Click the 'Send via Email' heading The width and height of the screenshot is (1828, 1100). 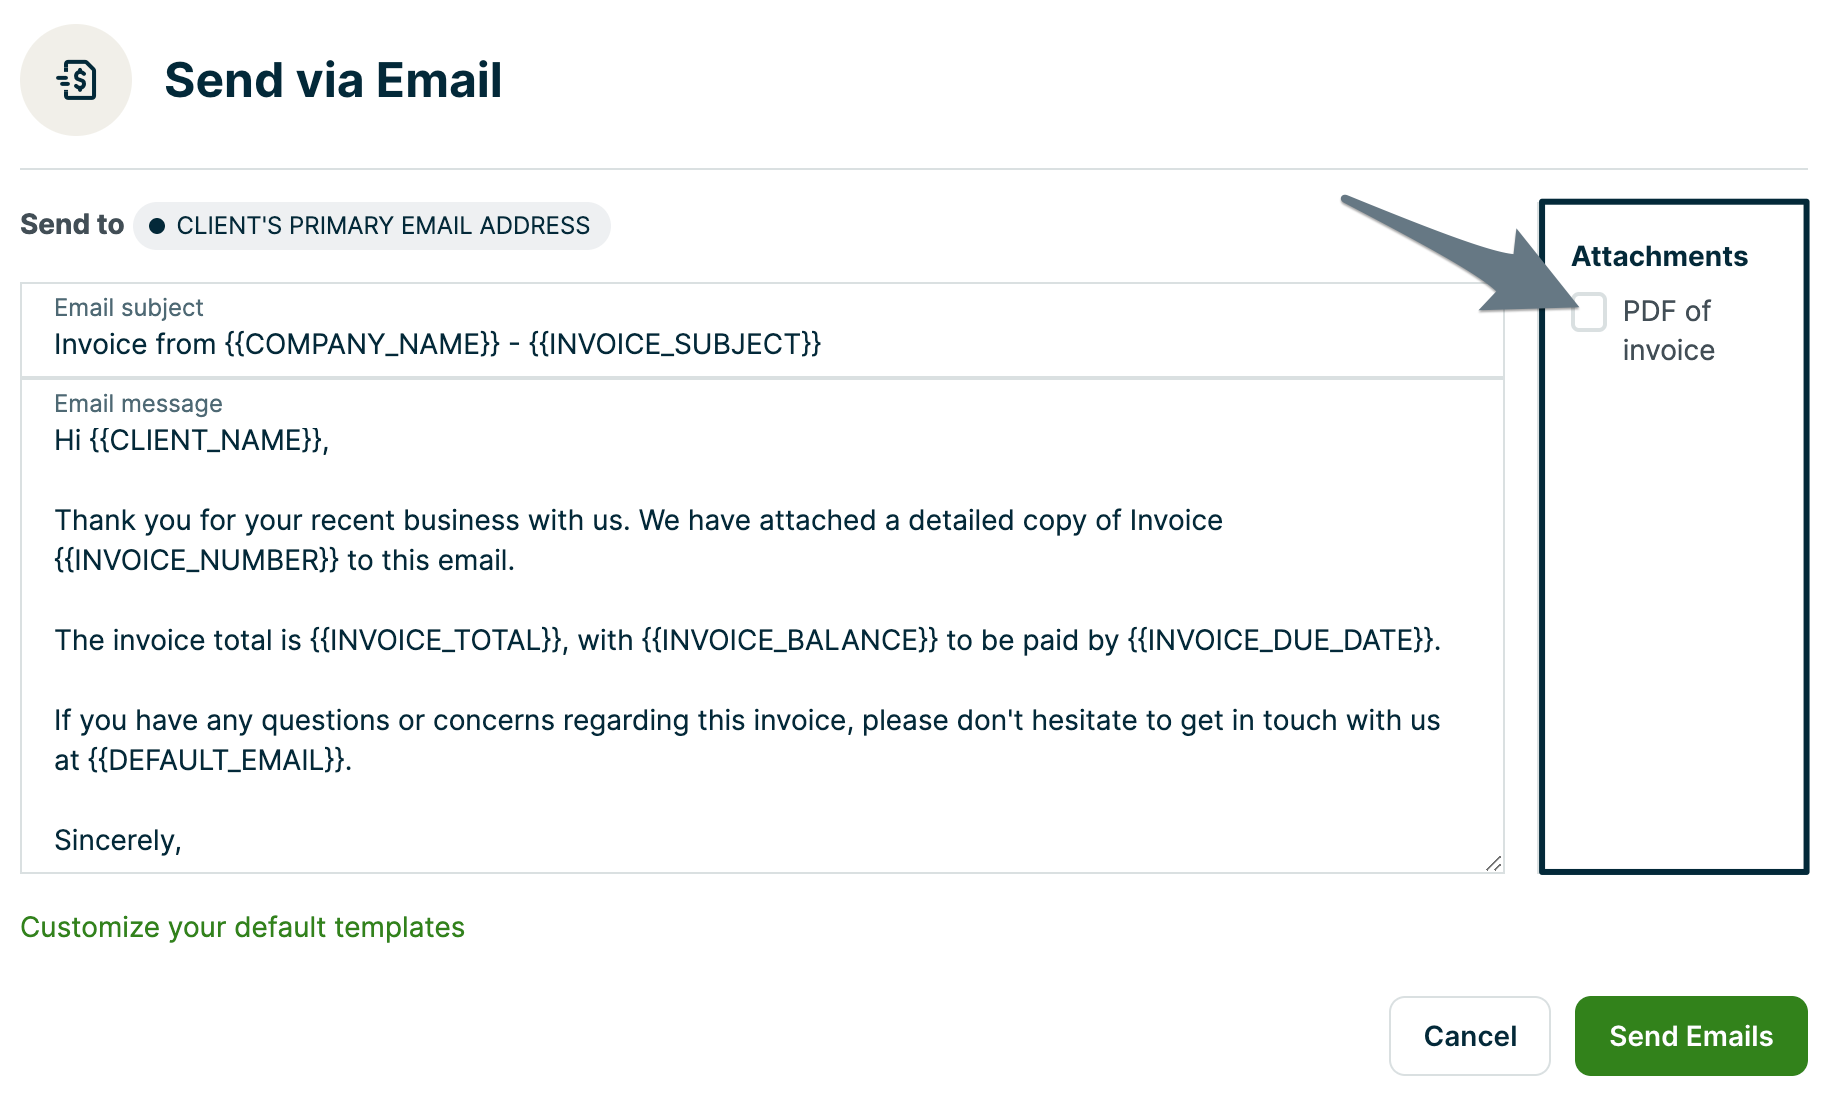pos(333,80)
